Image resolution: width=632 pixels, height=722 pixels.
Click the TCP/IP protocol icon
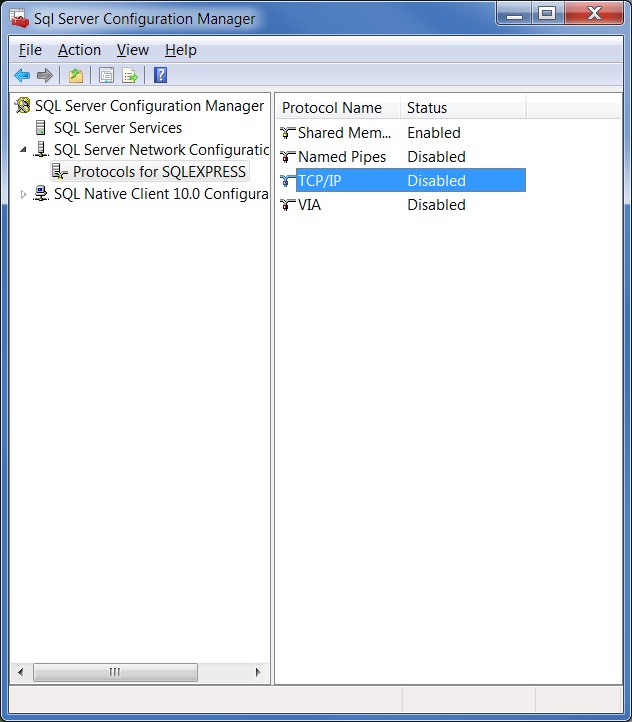[287, 180]
